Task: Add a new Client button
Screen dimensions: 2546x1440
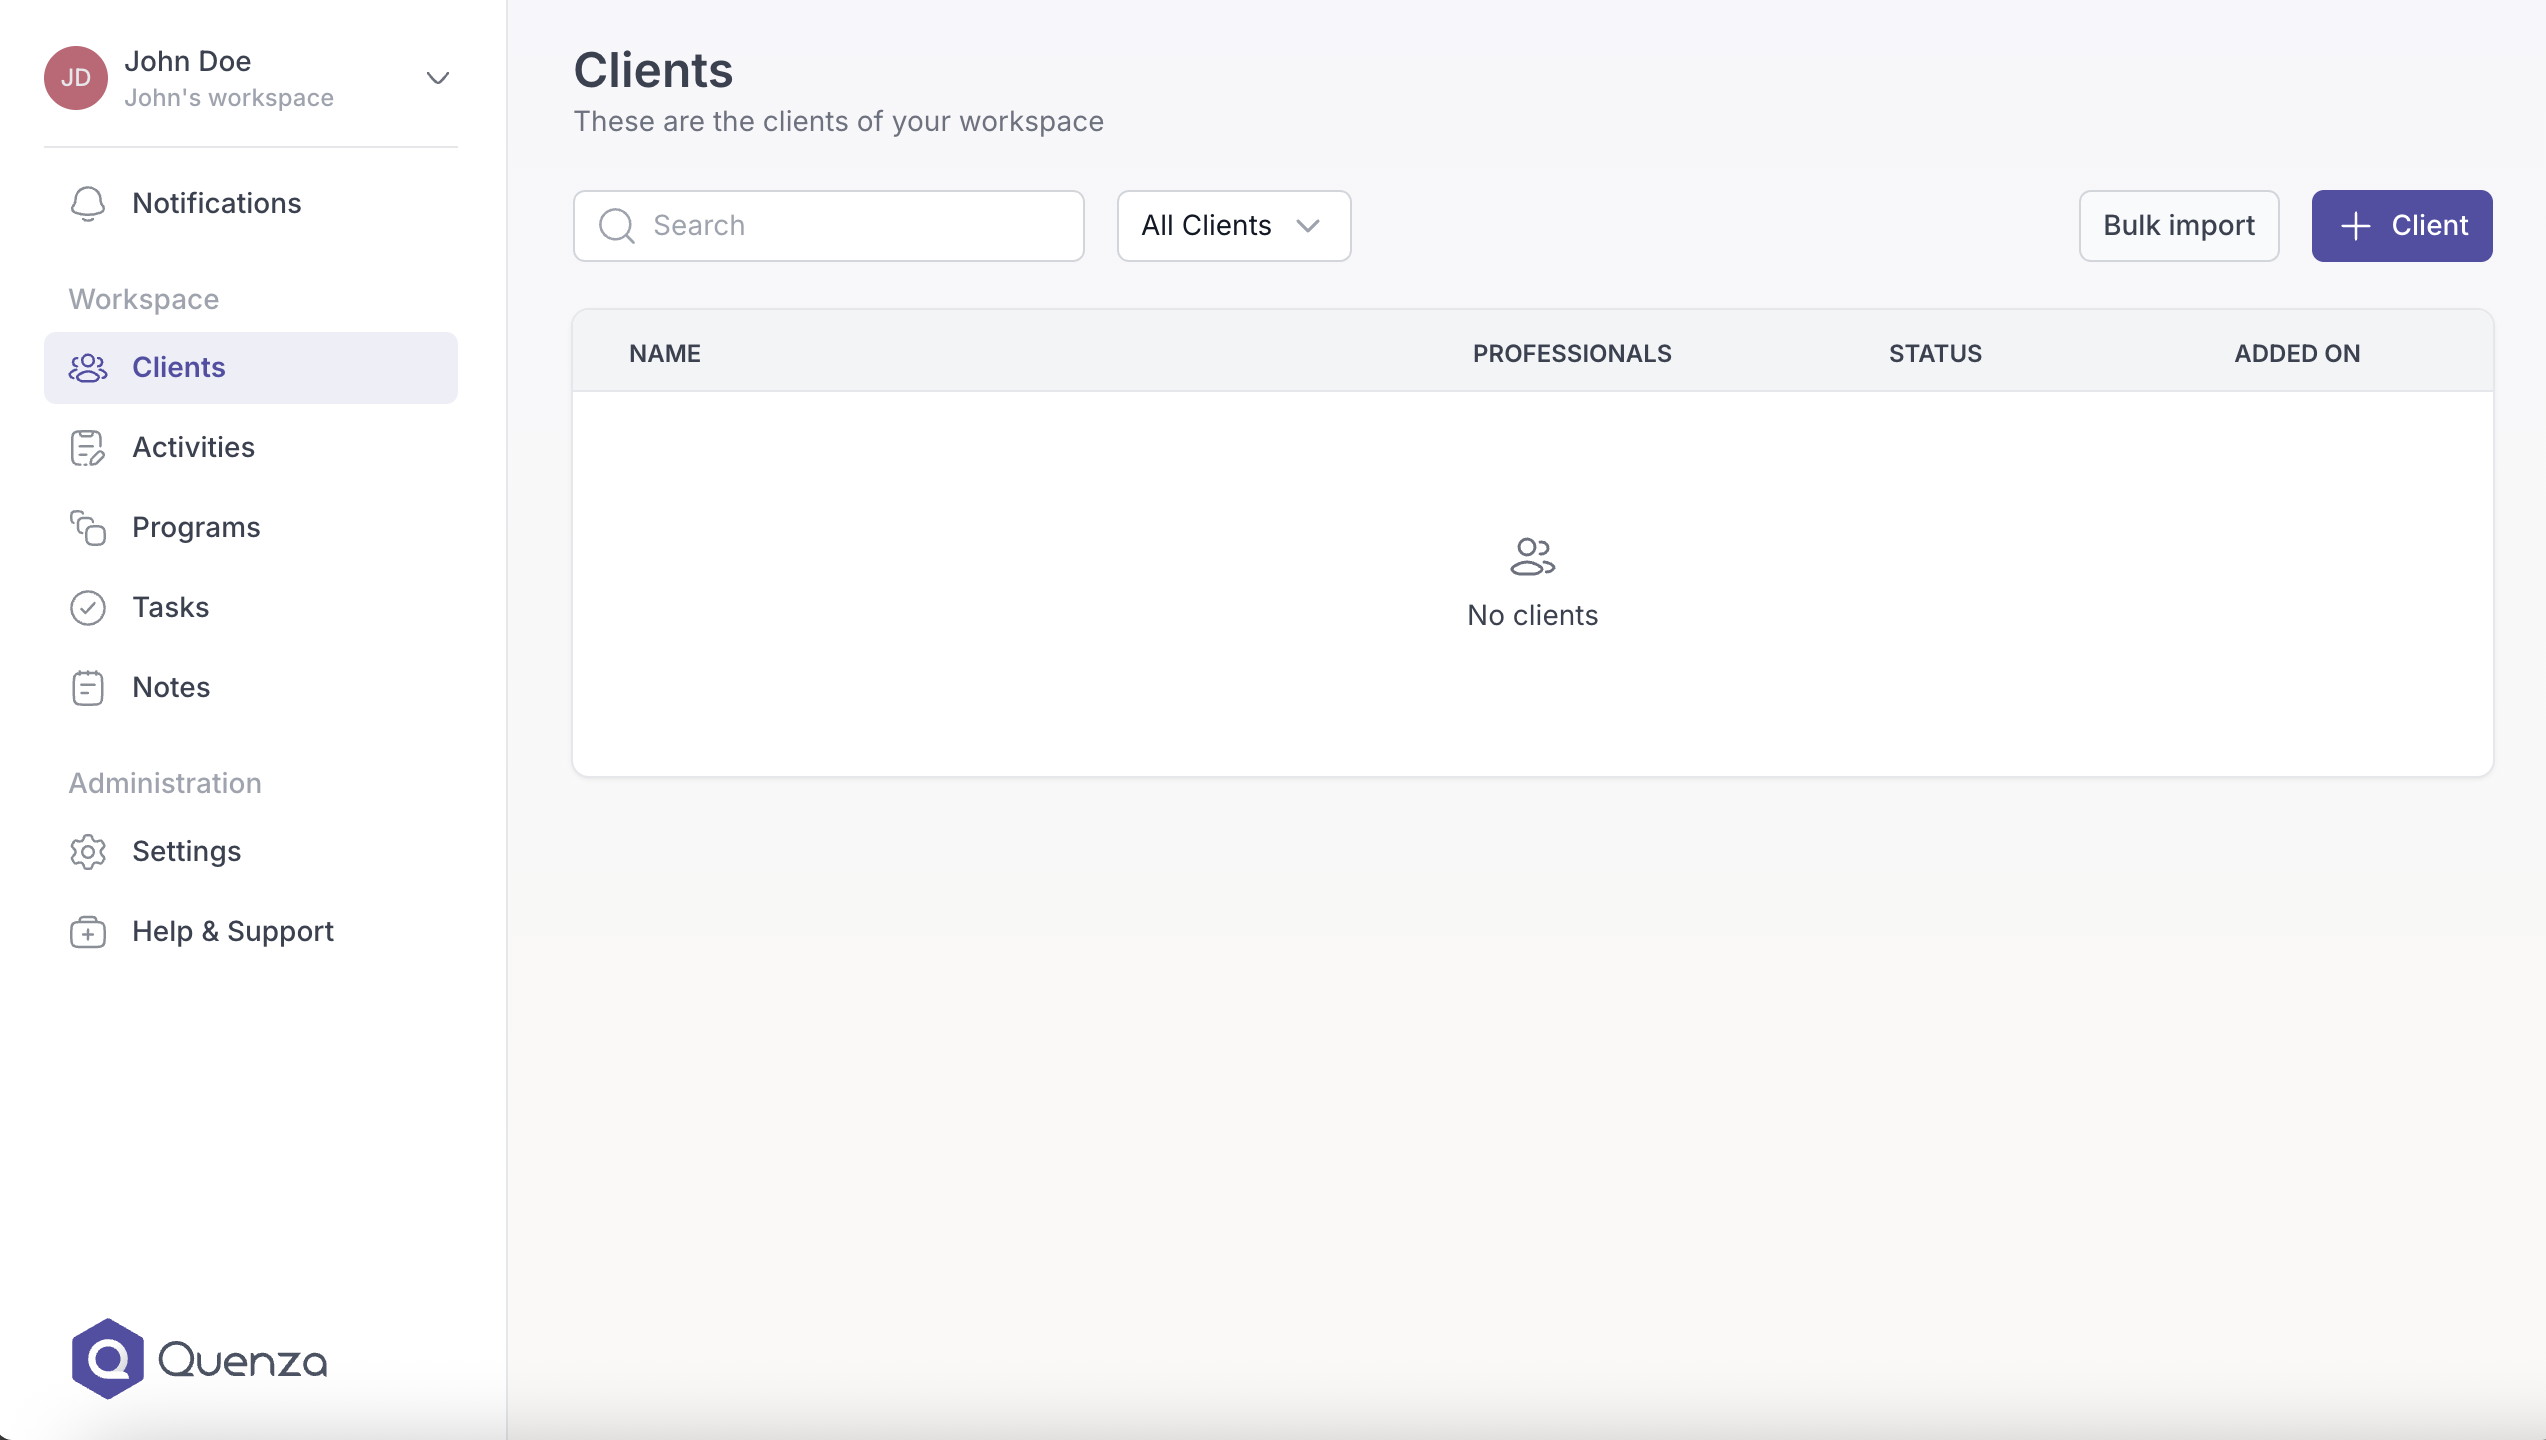Action: pyautogui.click(x=2401, y=226)
